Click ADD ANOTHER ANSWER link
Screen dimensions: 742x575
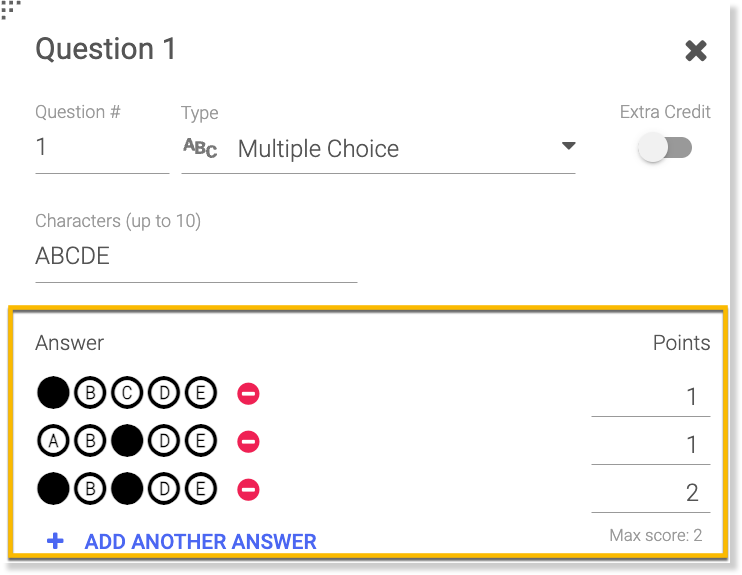pos(200,542)
